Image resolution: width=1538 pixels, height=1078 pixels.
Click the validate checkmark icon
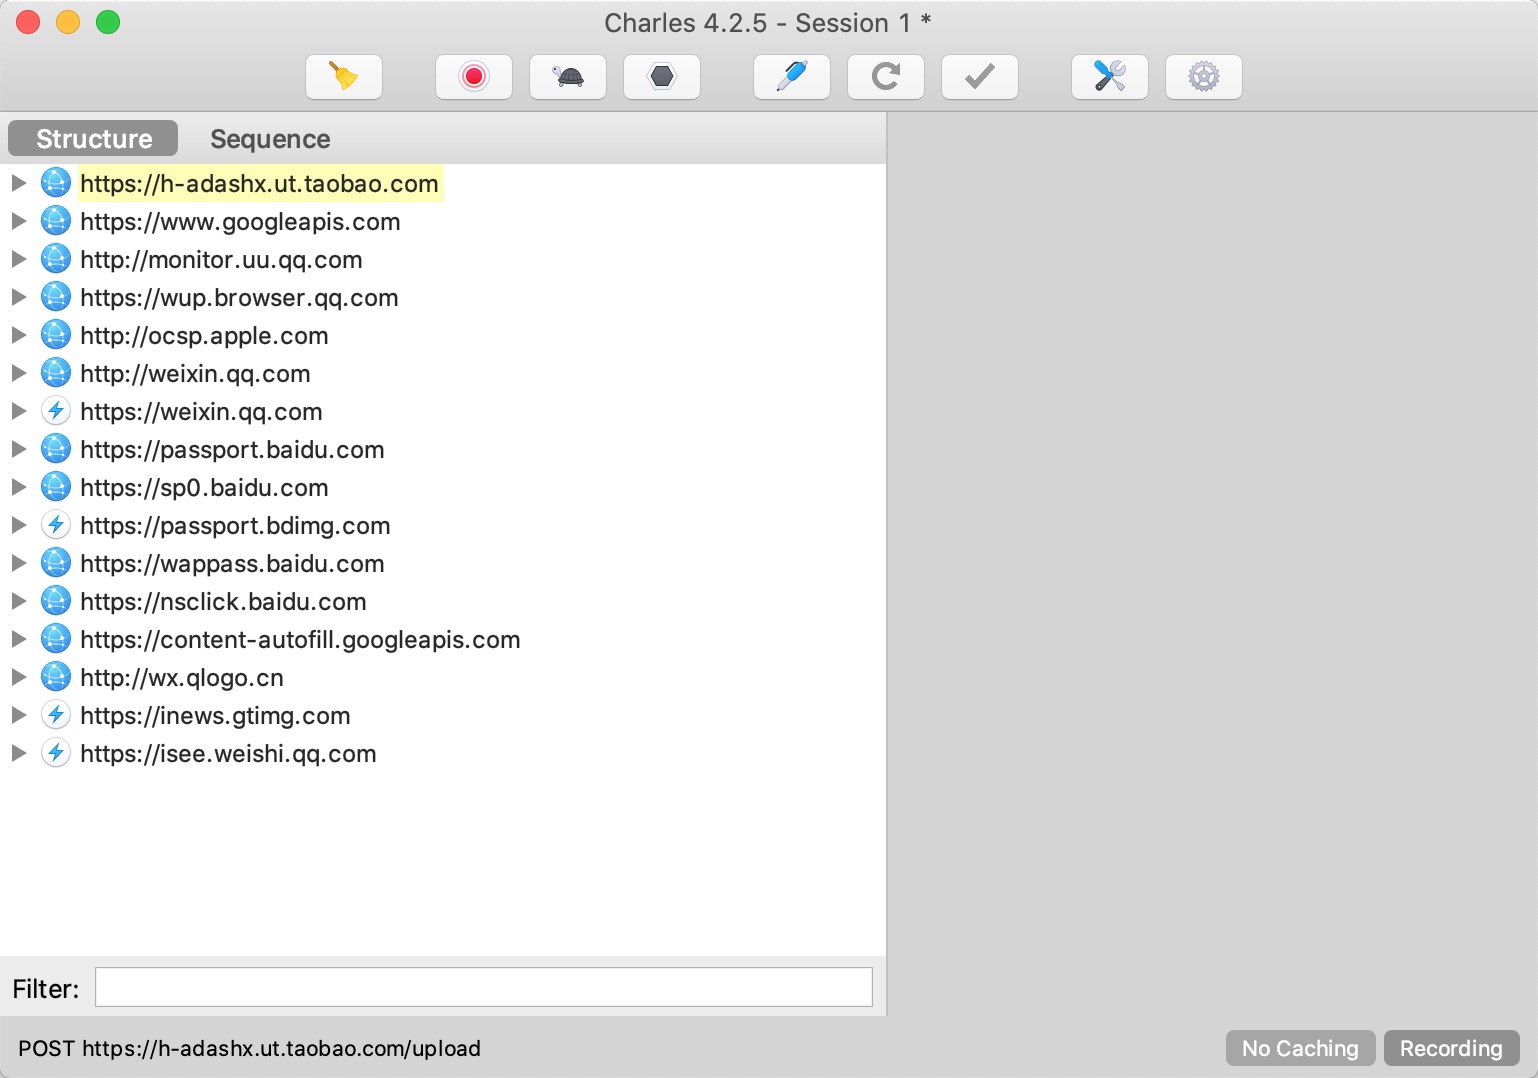pyautogui.click(x=979, y=77)
